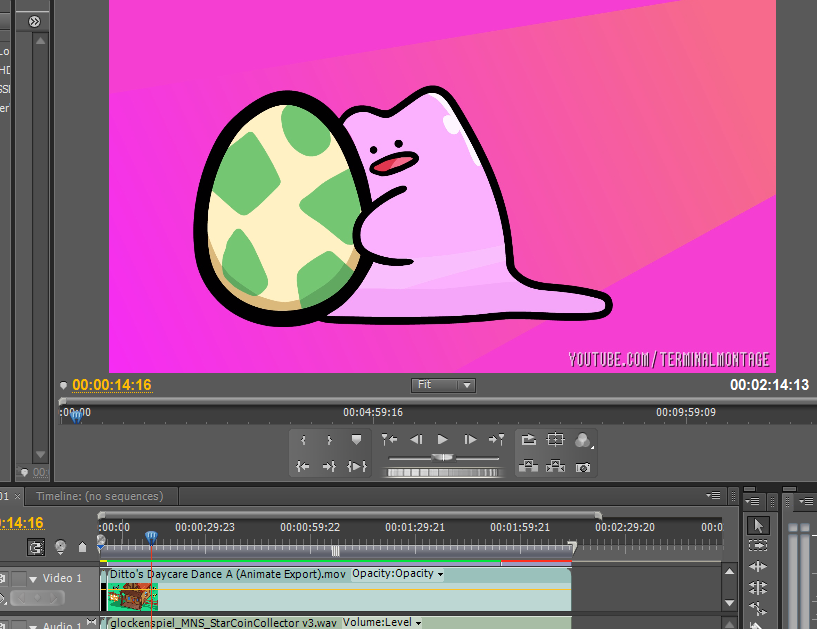
Task: Click the timeline zoom scroll bar
Action: coord(349,515)
